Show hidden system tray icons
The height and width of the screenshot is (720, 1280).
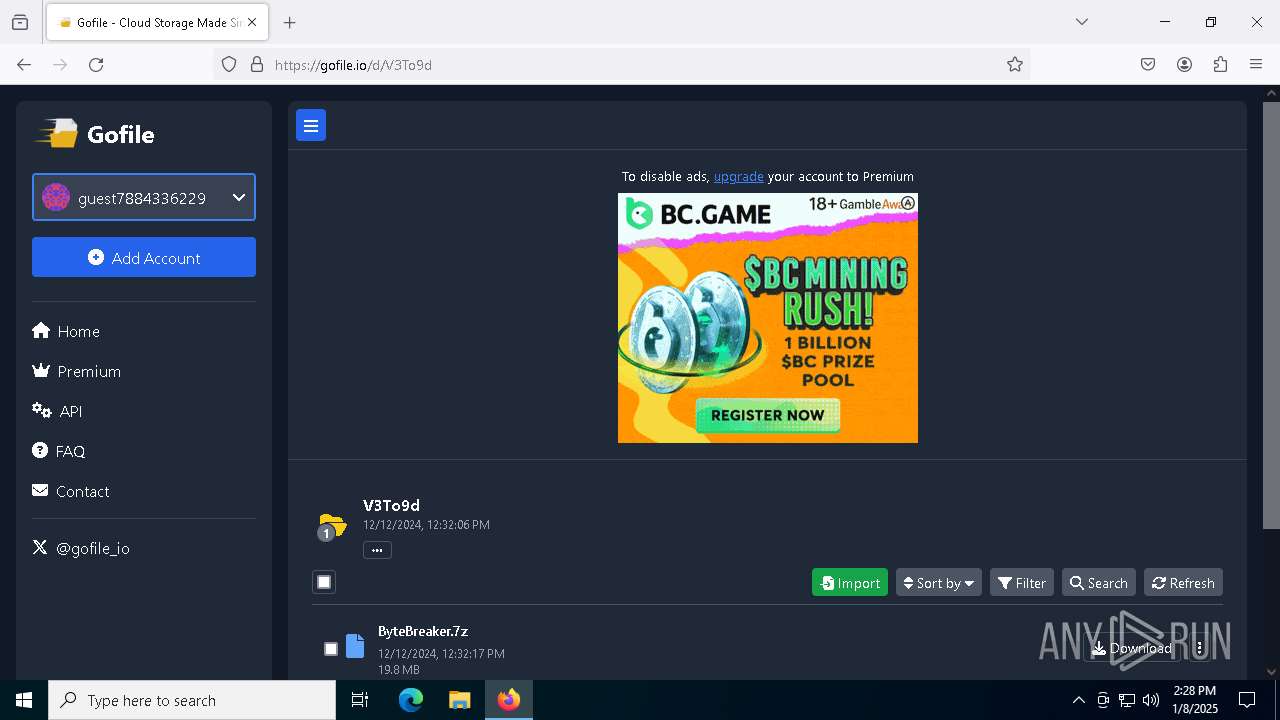click(x=1078, y=700)
